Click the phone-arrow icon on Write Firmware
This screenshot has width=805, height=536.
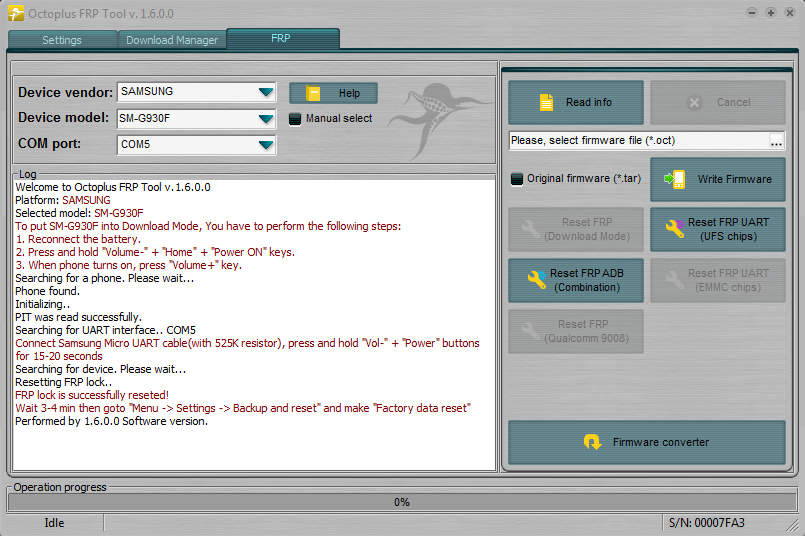pos(675,179)
